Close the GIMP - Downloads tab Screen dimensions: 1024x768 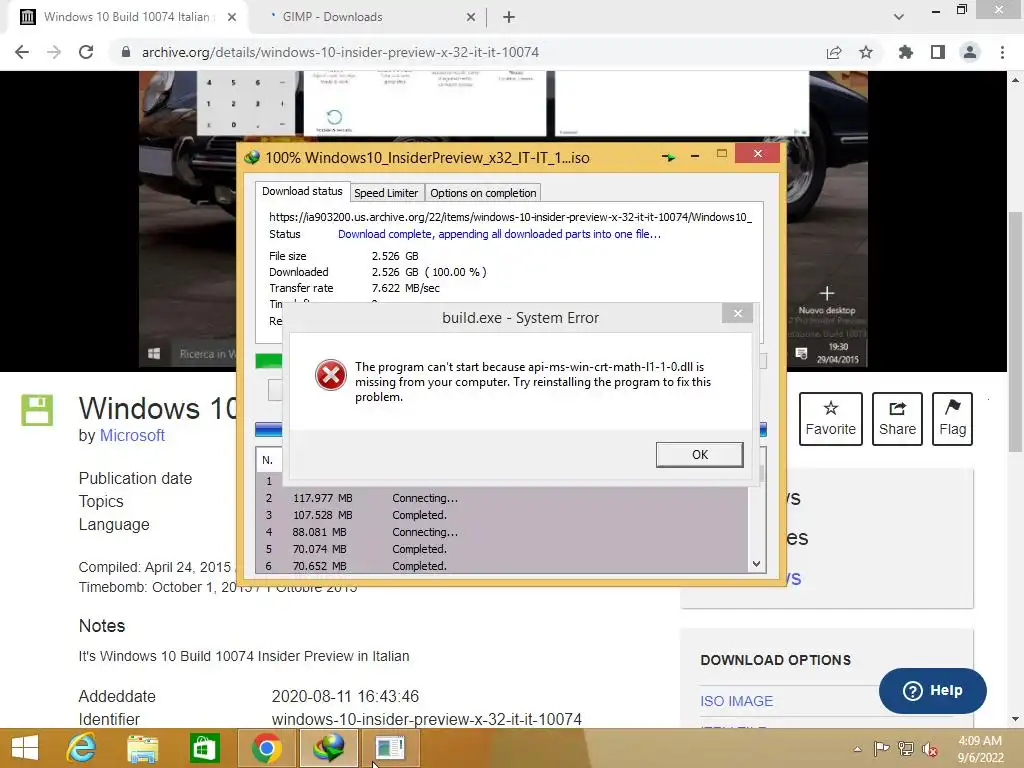tap(470, 18)
